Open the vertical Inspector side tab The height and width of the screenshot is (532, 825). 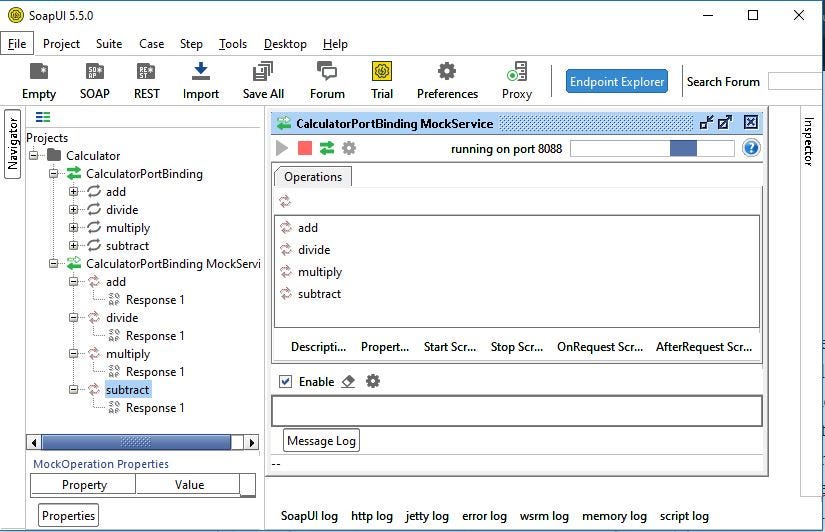(809, 141)
